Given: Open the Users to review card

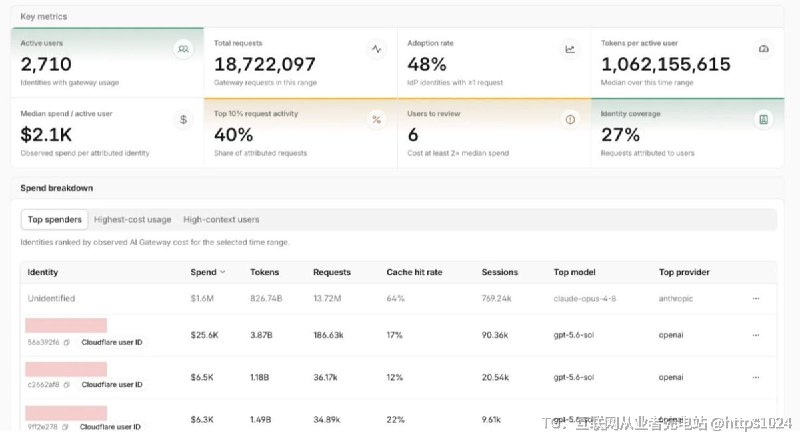Looking at the screenshot, I should [x=494, y=133].
